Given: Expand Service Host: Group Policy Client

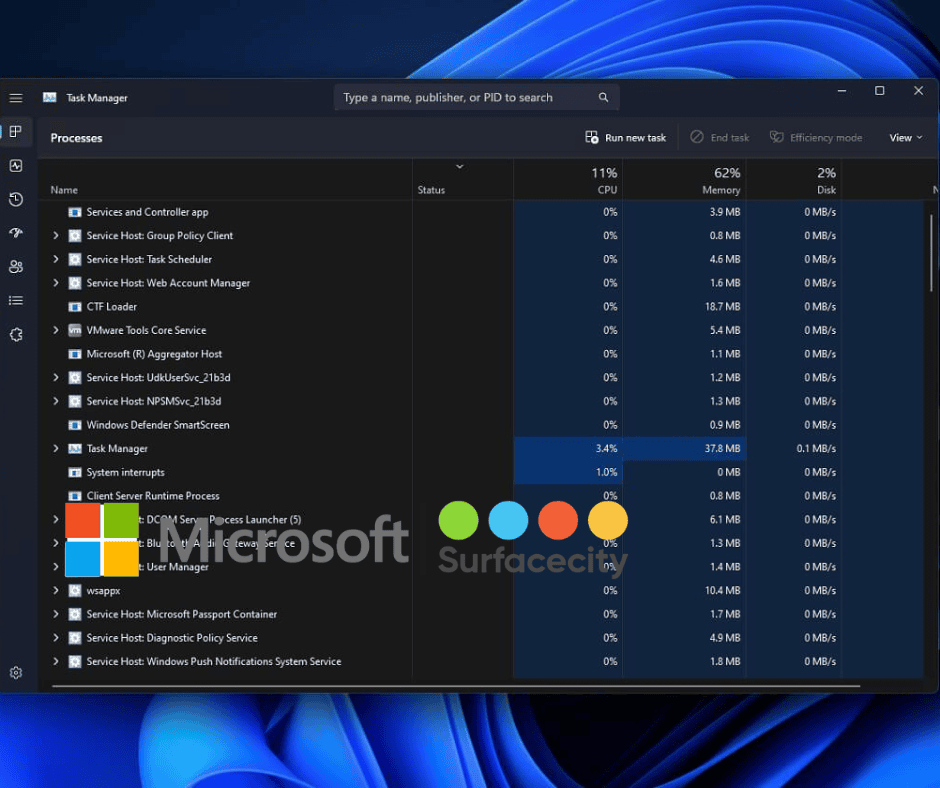Looking at the screenshot, I should coord(56,236).
